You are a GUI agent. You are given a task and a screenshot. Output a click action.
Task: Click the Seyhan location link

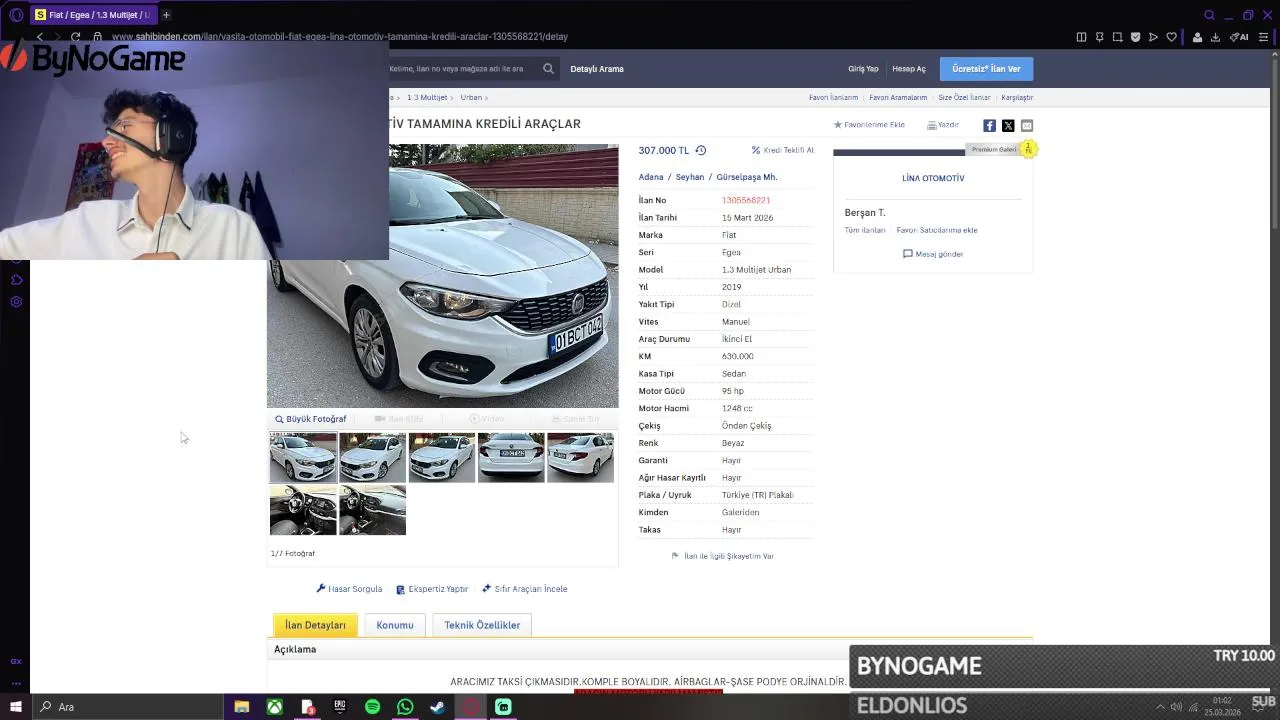pyautogui.click(x=690, y=177)
